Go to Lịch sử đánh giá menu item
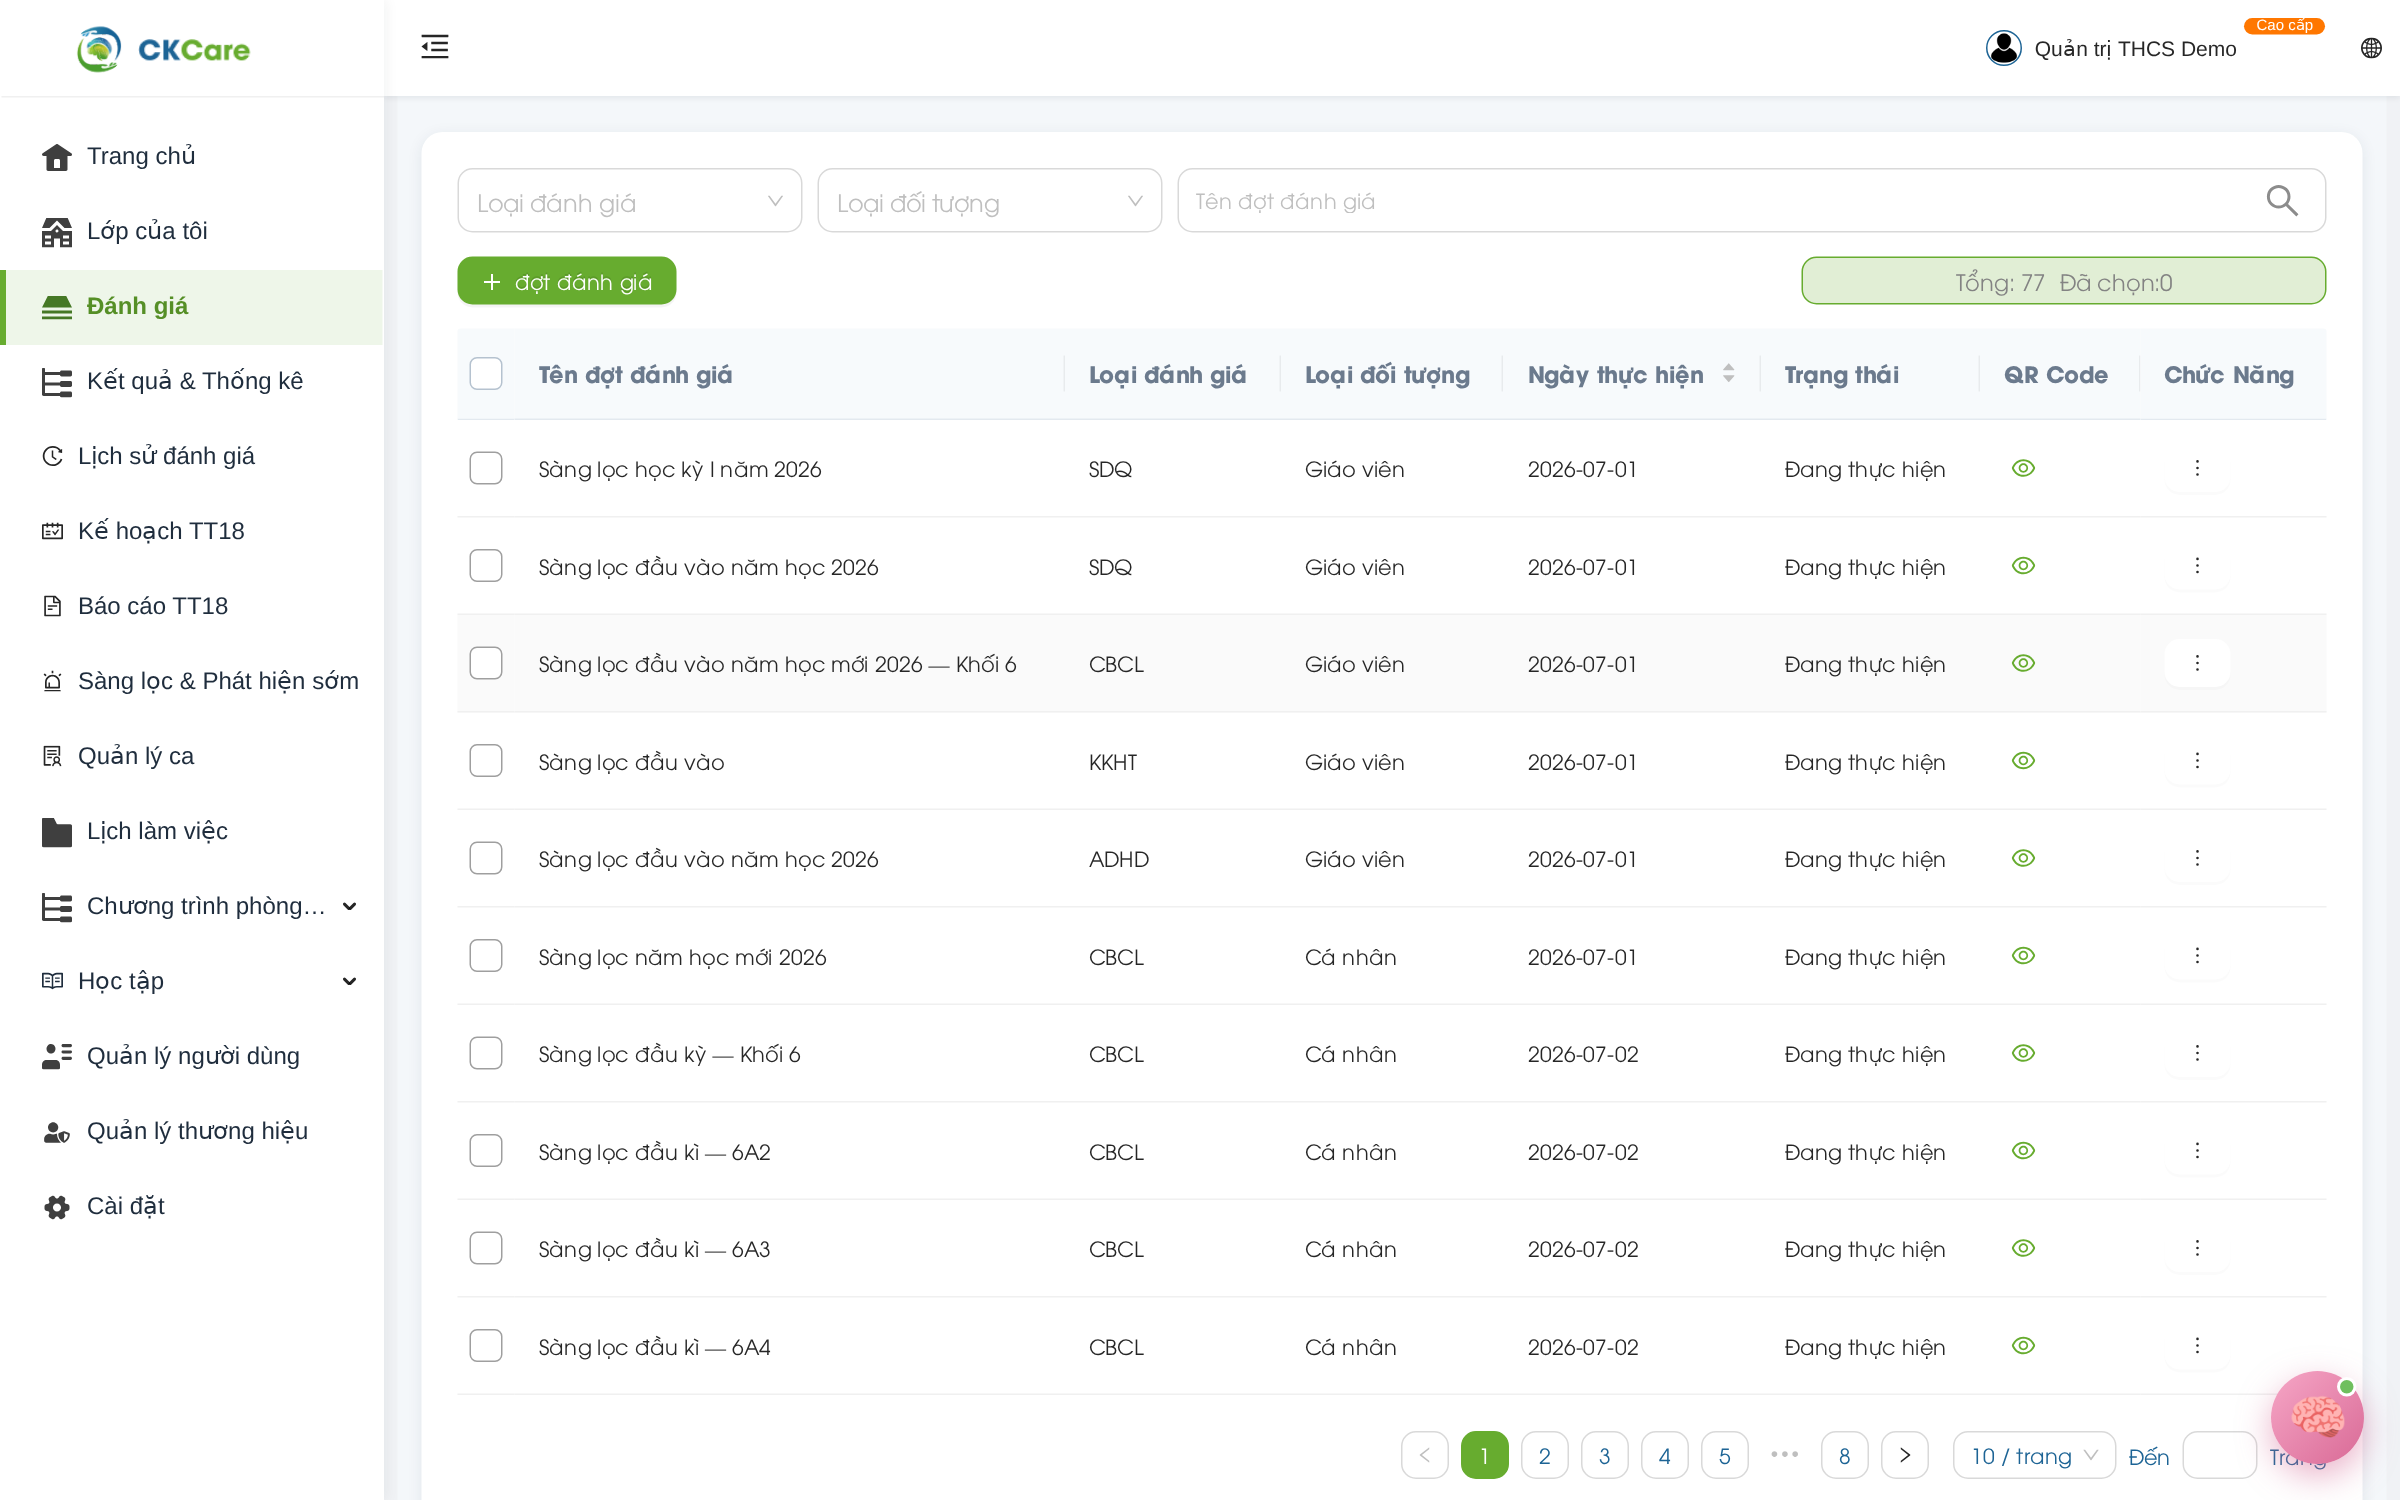 [166, 456]
